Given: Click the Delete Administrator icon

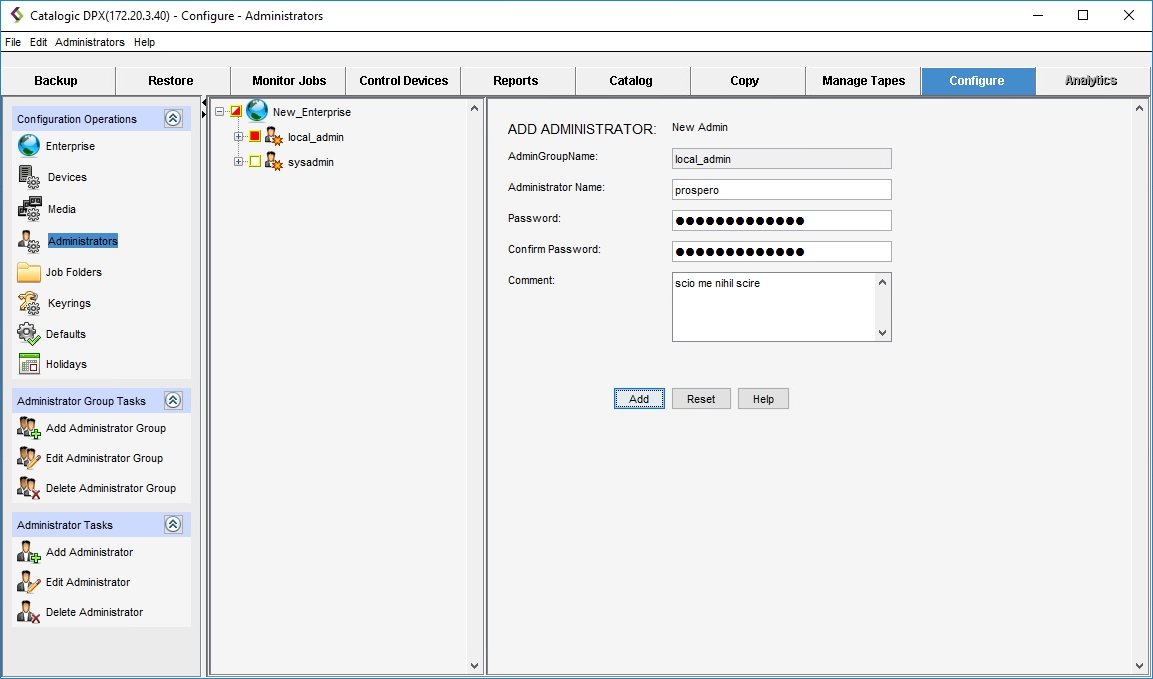Looking at the screenshot, I should pos(29,612).
